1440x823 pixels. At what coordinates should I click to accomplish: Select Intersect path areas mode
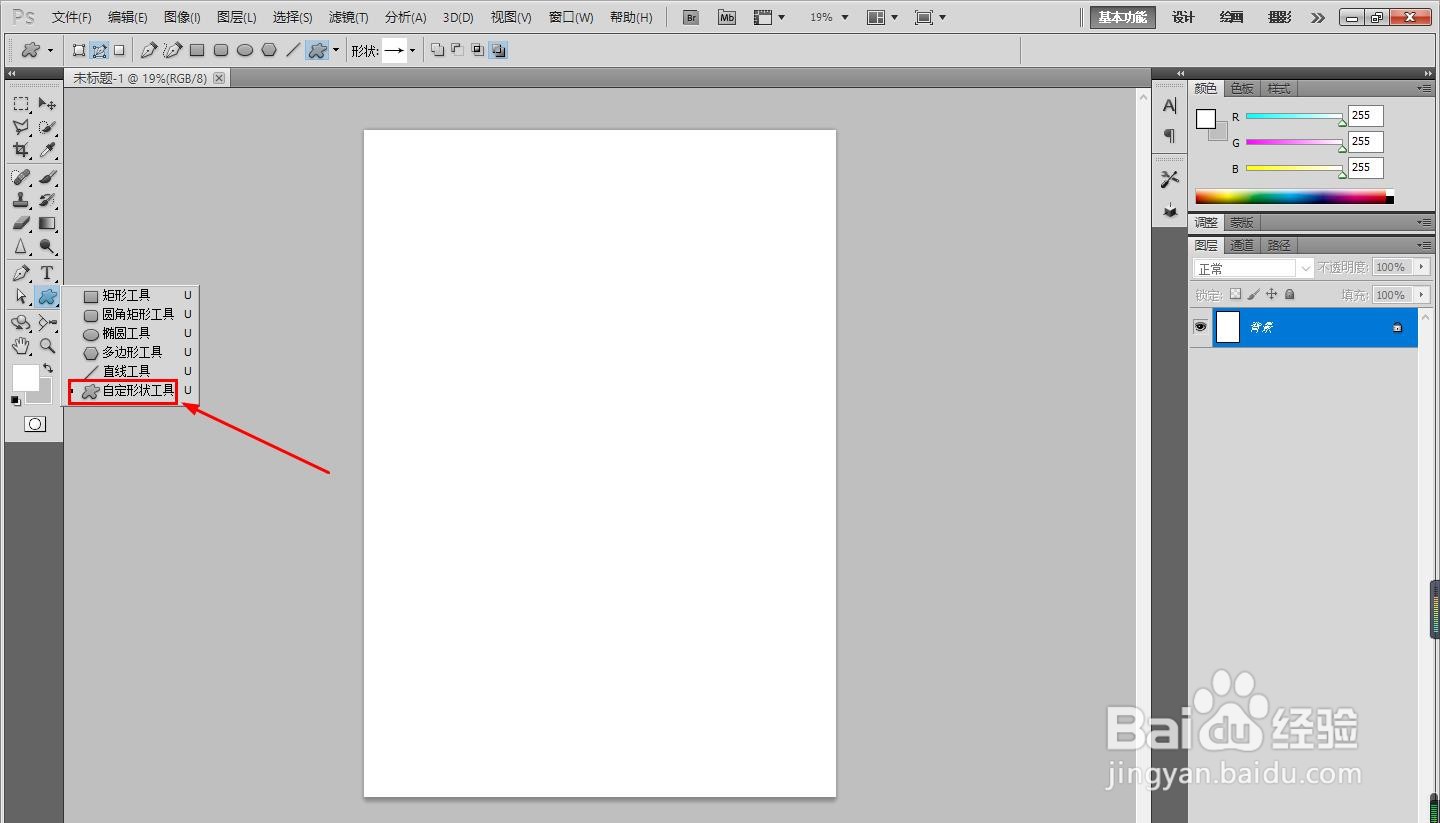click(478, 50)
